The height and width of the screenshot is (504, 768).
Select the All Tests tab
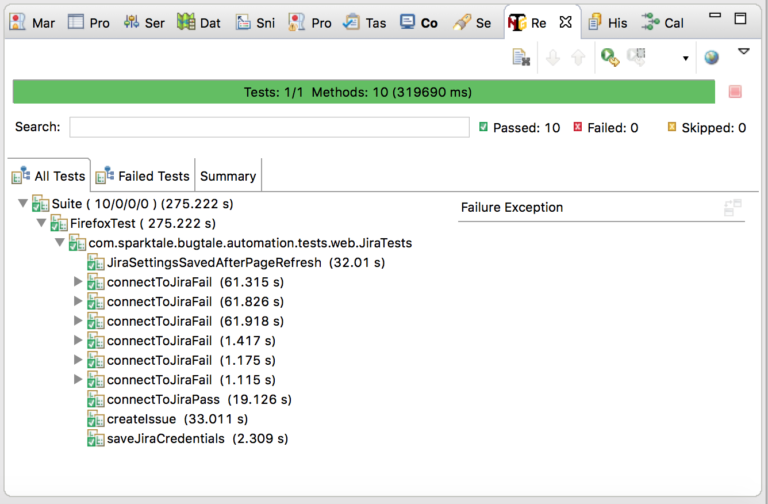point(49,176)
